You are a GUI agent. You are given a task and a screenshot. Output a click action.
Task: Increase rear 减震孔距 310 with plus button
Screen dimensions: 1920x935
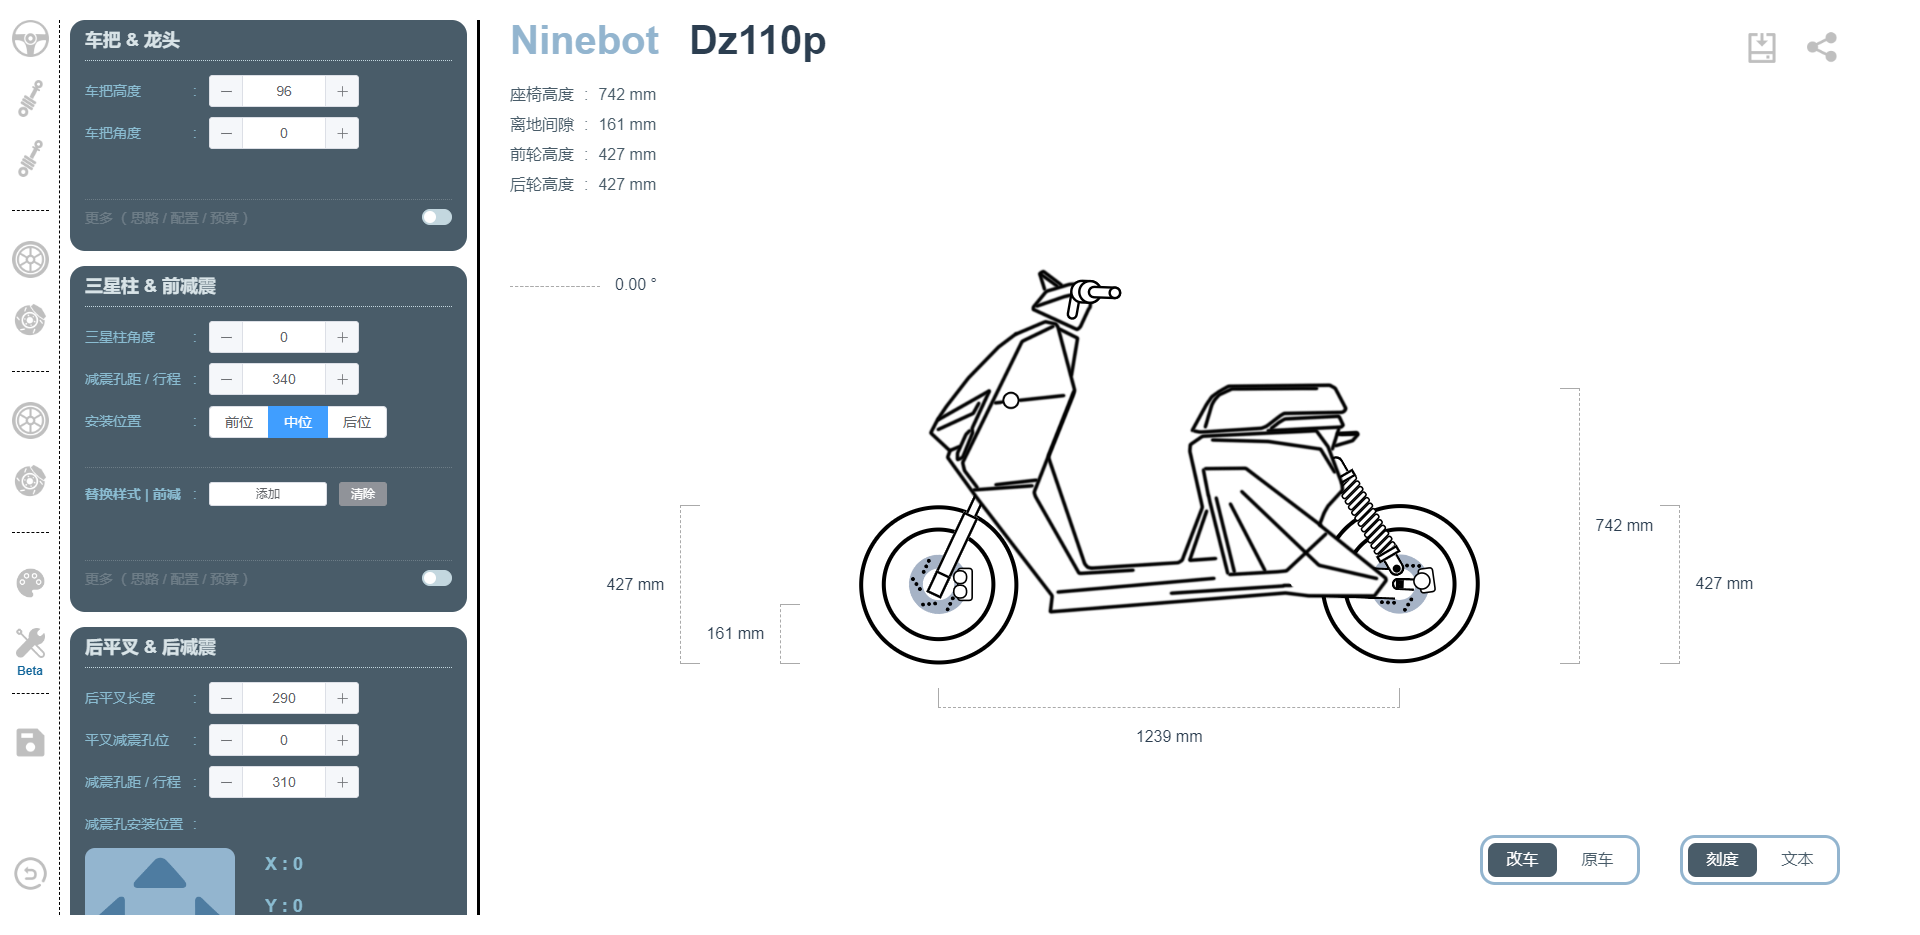tap(342, 782)
